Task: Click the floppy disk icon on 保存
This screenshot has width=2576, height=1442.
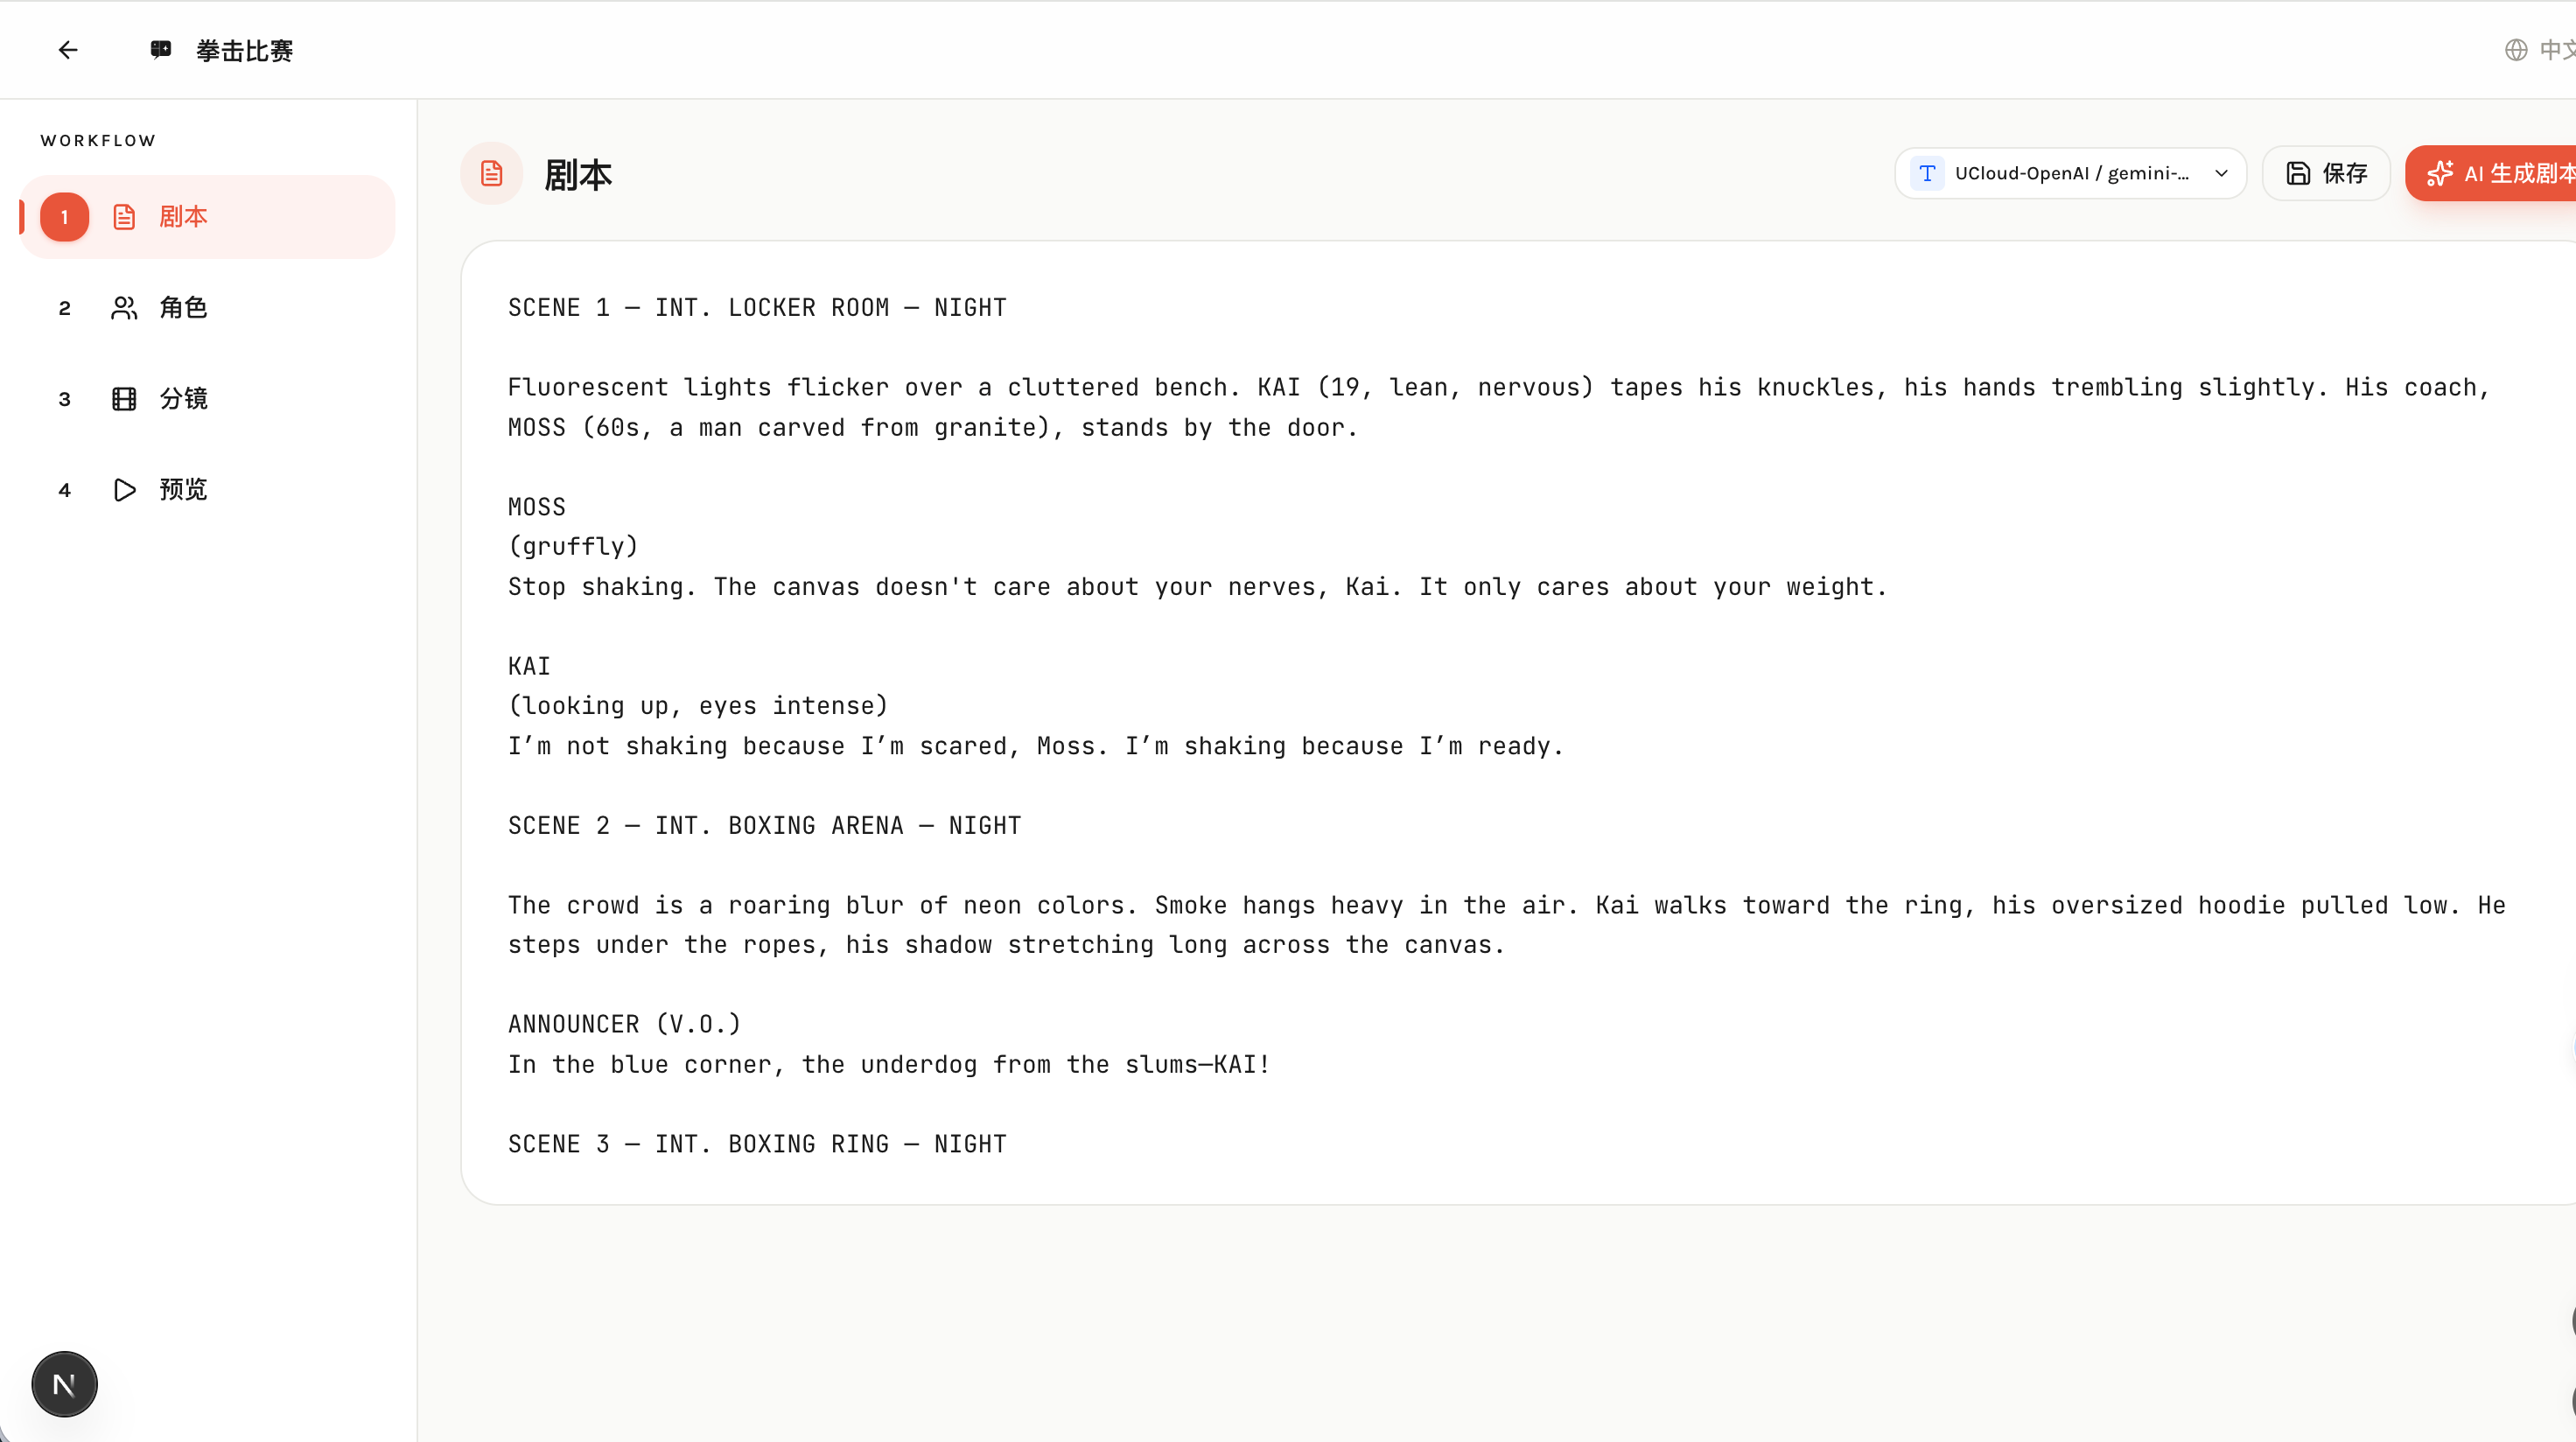Action: (x=2298, y=174)
